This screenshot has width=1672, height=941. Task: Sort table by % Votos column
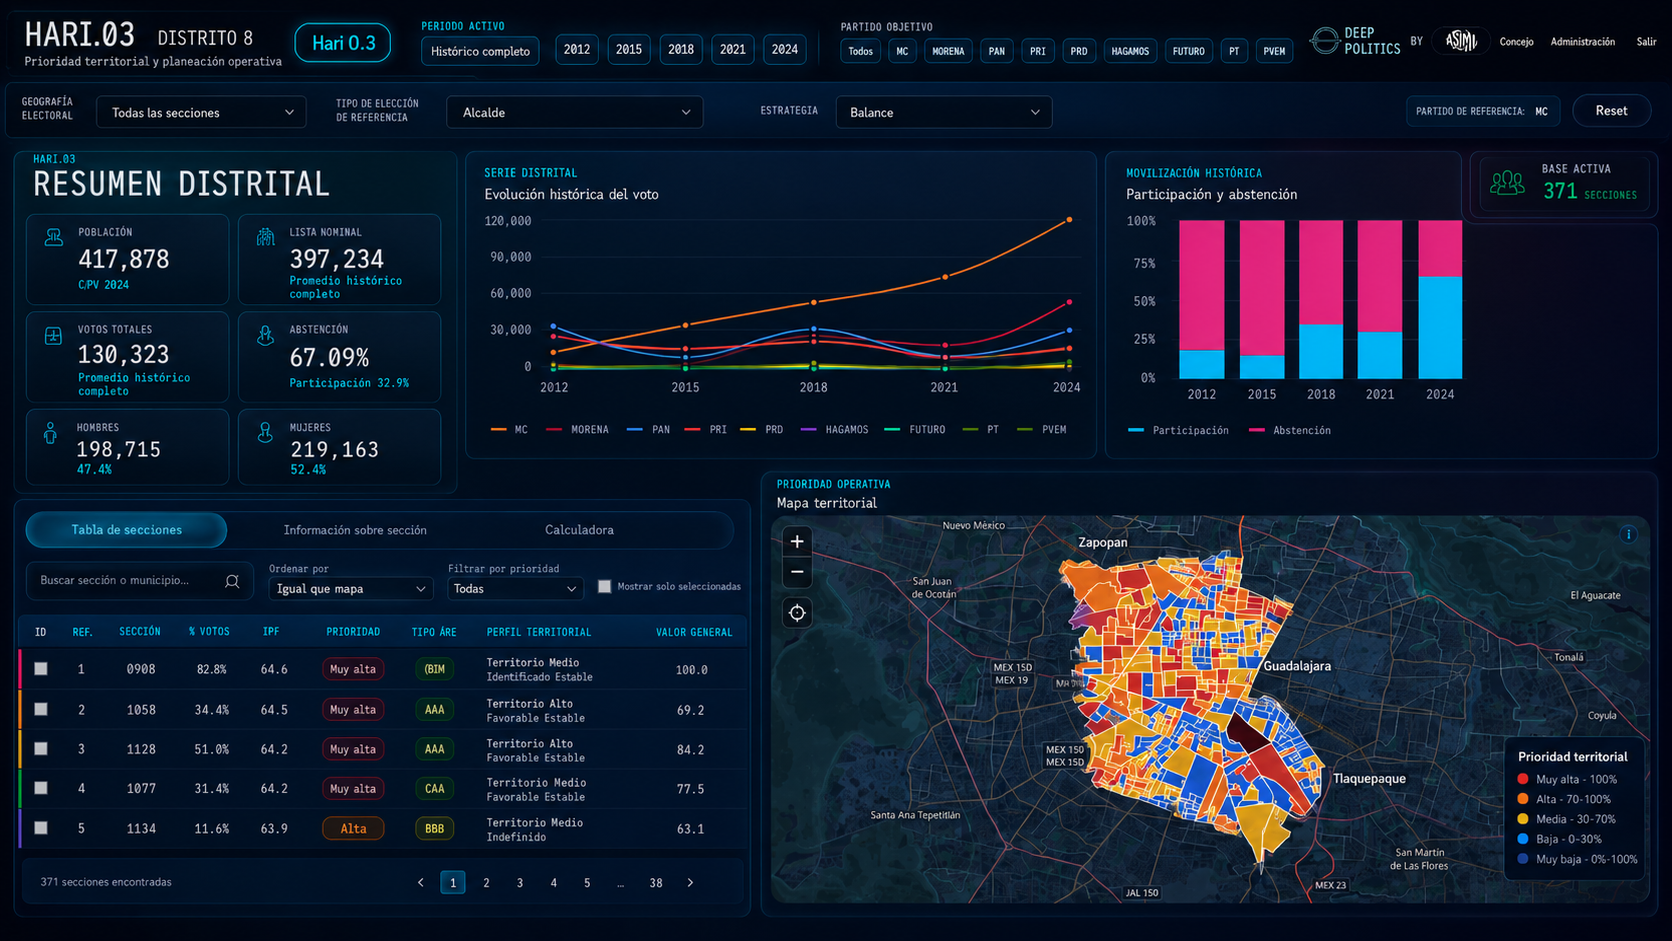click(209, 632)
